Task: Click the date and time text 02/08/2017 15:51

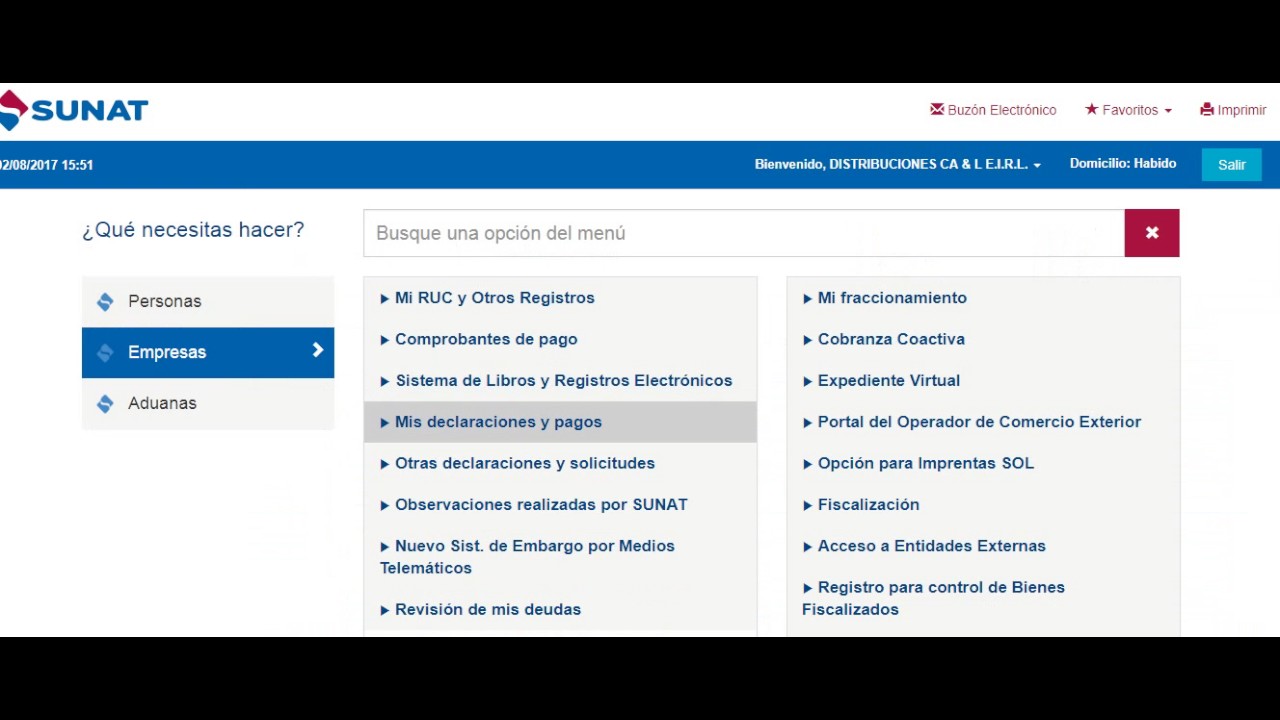Action: click(47, 165)
